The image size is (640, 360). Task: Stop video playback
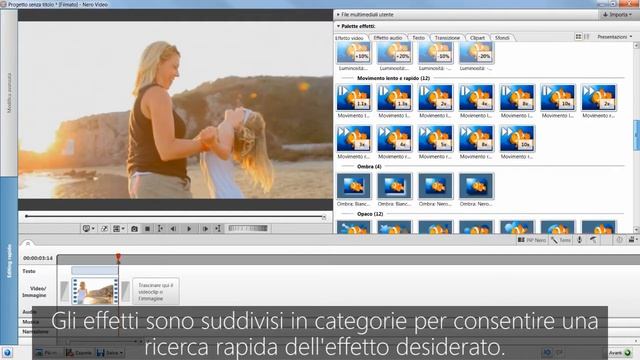click(147, 229)
